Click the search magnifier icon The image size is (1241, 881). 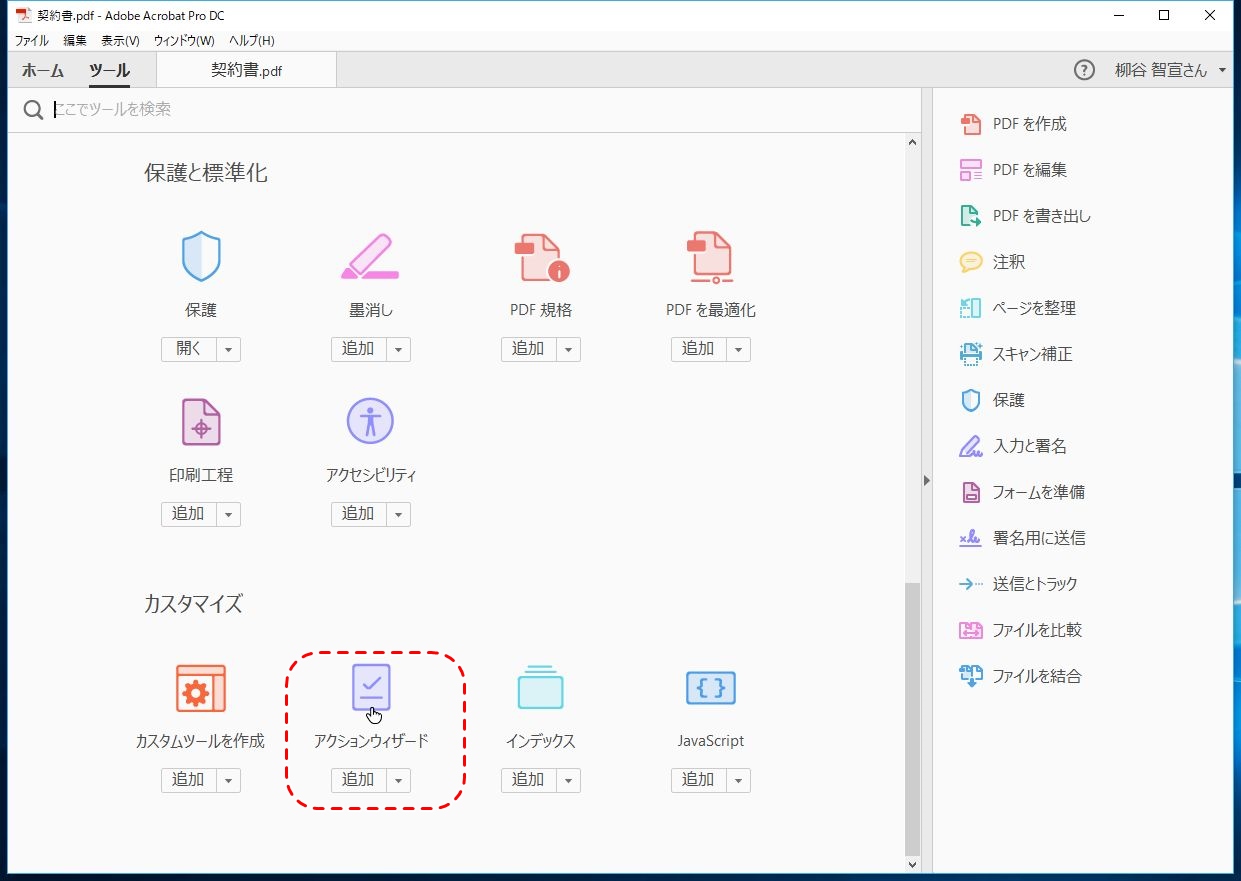pos(33,109)
